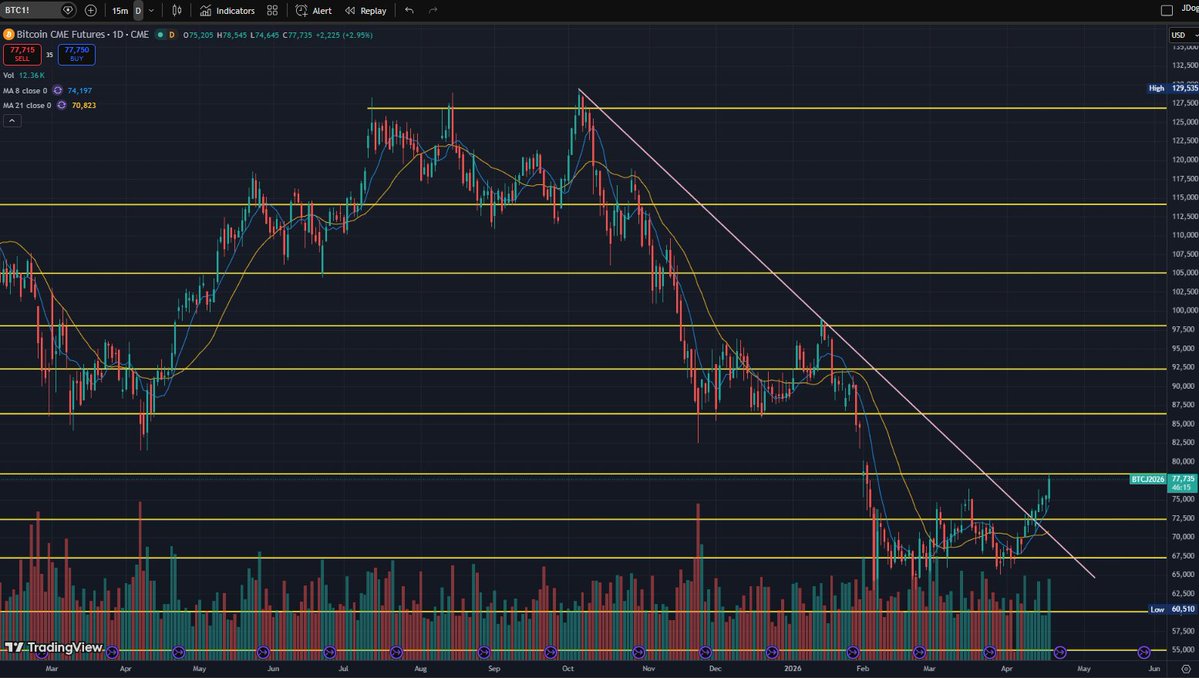Click the orange D delayed-data badge
Viewport: 1199px width, 678px height.
tap(172, 34)
